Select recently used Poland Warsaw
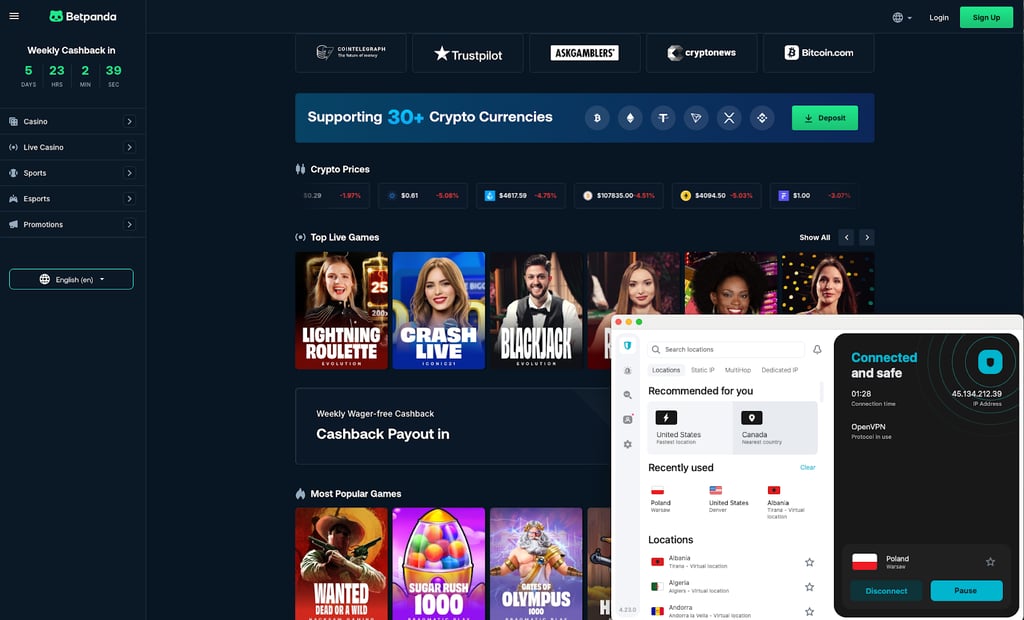The height and width of the screenshot is (620, 1024). click(x=661, y=499)
